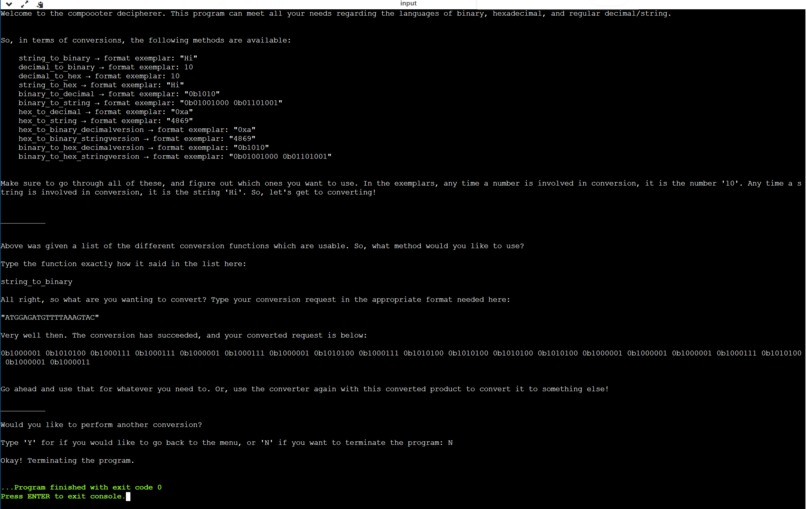The width and height of the screenshot is (806, 509).
Task: Click the last binary value 0b1000011 in output
Action: click(x=70, y=362)
